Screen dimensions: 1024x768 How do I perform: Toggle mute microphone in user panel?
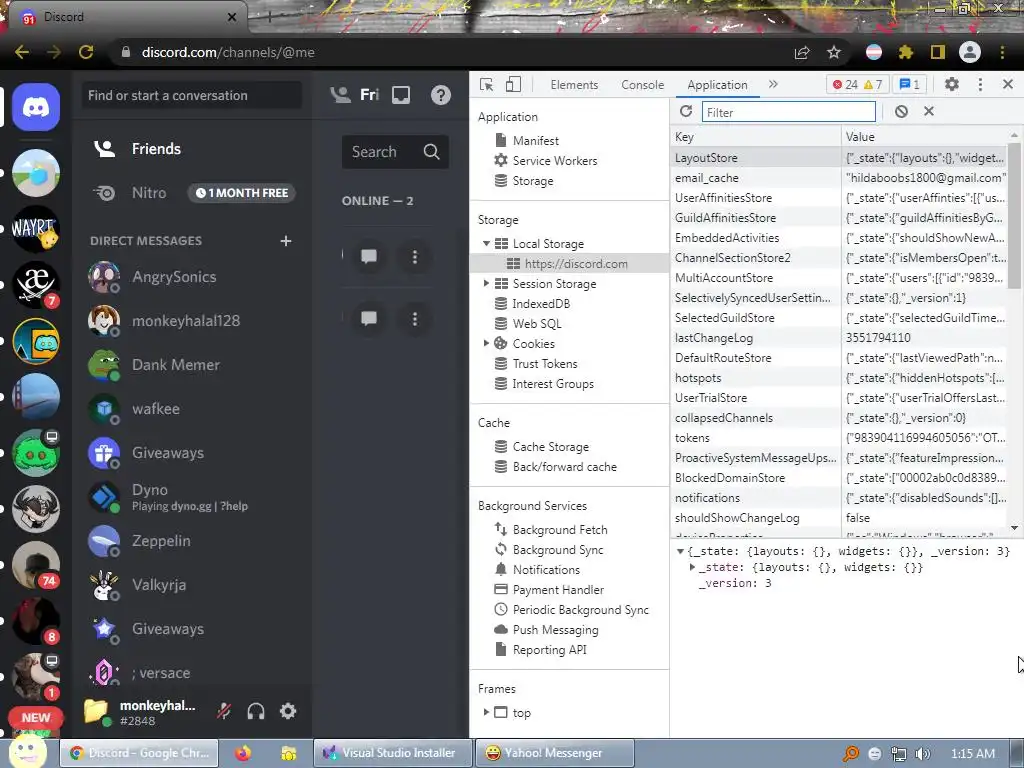(x=224, y=711)
